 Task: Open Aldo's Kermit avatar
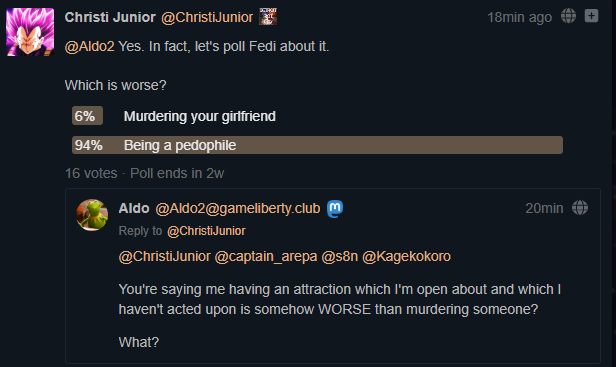tap(92, 215)
